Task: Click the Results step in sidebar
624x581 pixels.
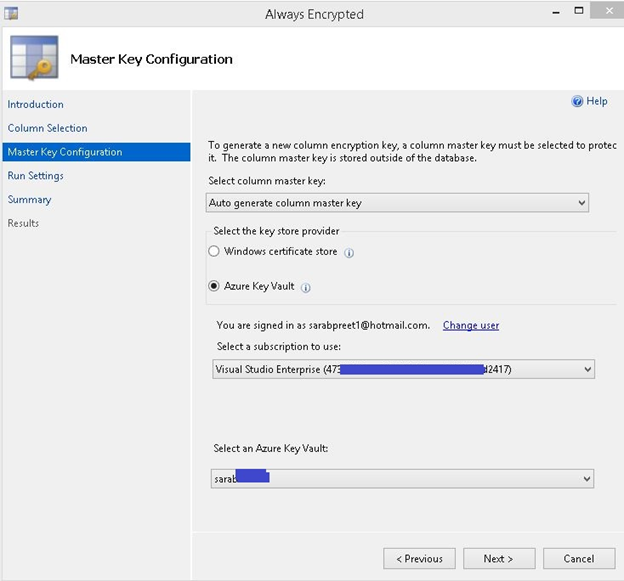Action: click(23, 223)
